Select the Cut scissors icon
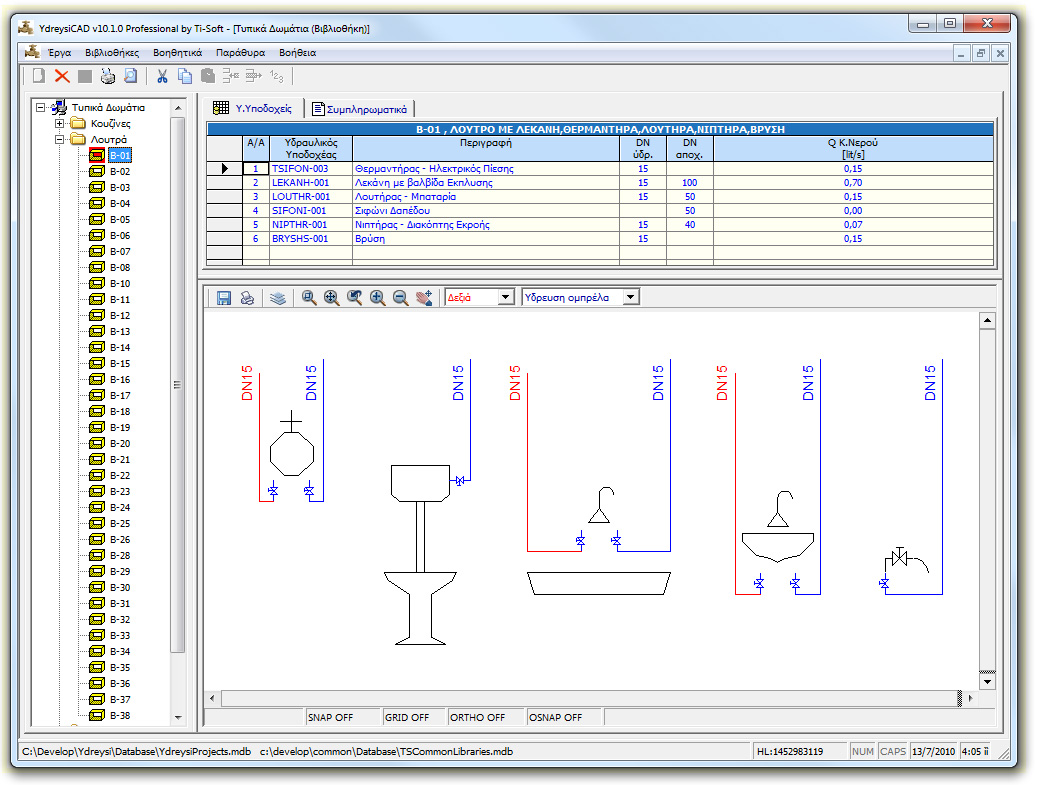This screenshot has width=1040, height=785. click(162, 76)
